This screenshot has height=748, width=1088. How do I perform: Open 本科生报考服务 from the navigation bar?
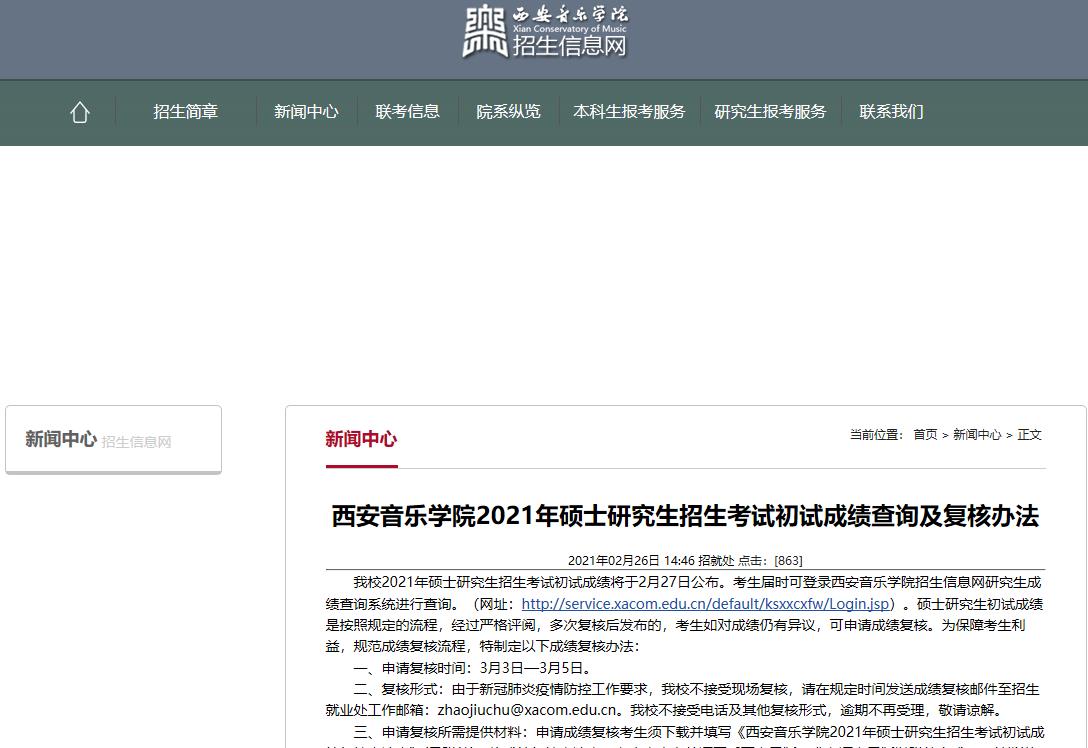click(x=629, y=112)
